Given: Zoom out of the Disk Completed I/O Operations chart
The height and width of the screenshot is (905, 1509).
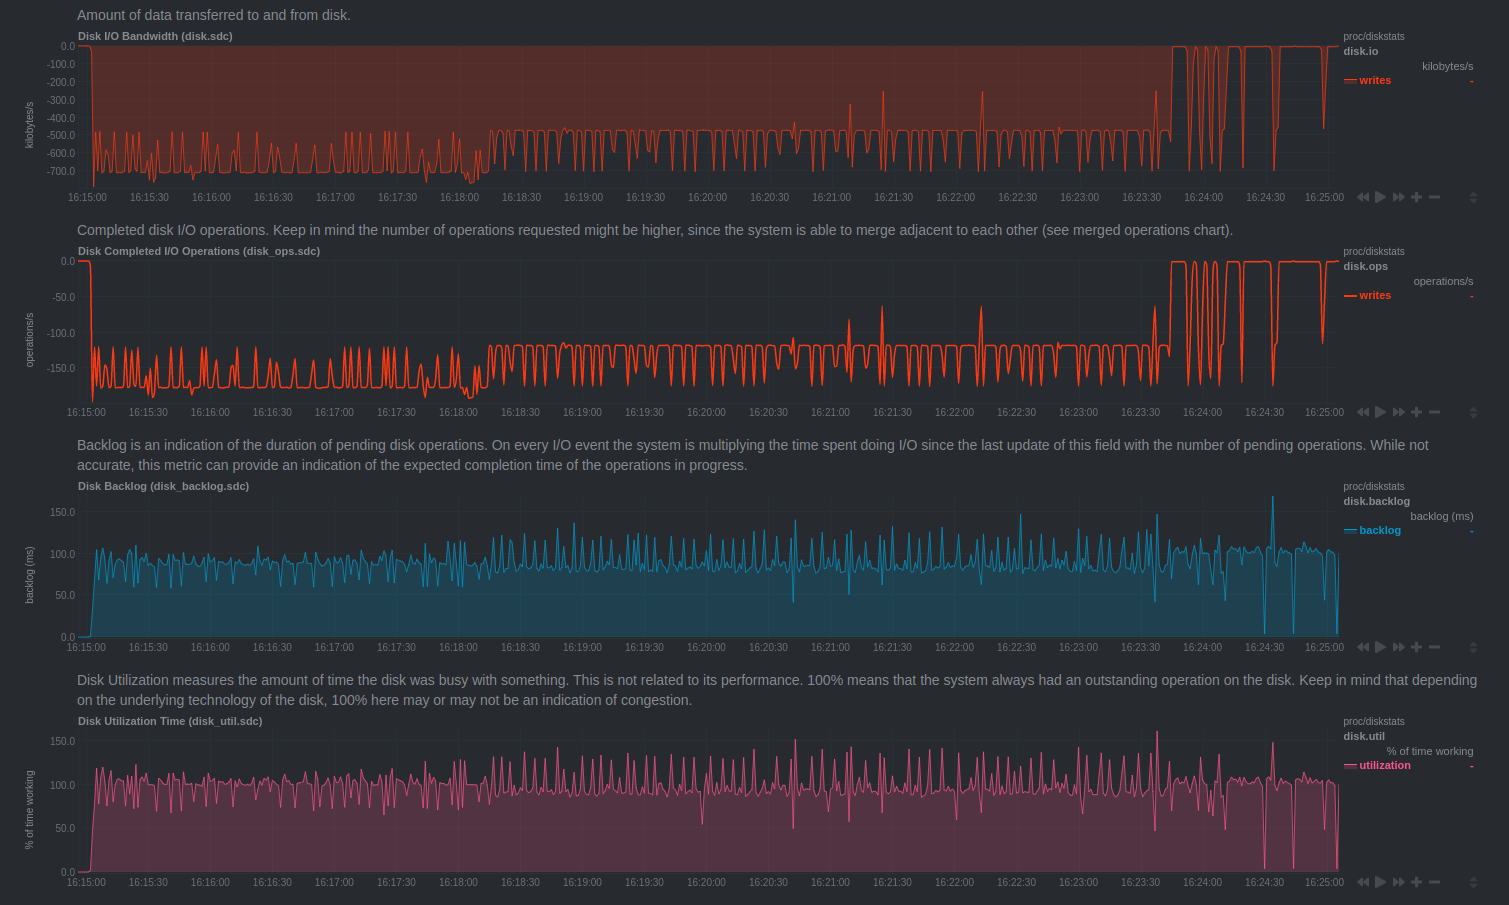Looking at the screenshot, I should point(1434,412).
